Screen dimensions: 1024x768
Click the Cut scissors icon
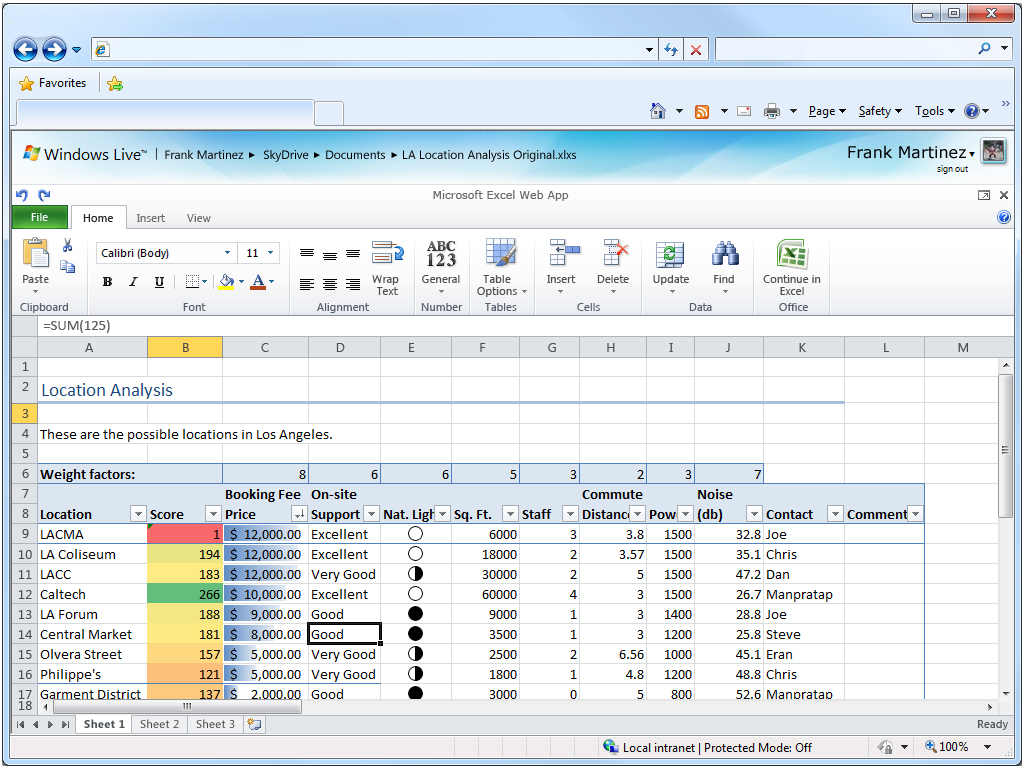pos(67,245)
